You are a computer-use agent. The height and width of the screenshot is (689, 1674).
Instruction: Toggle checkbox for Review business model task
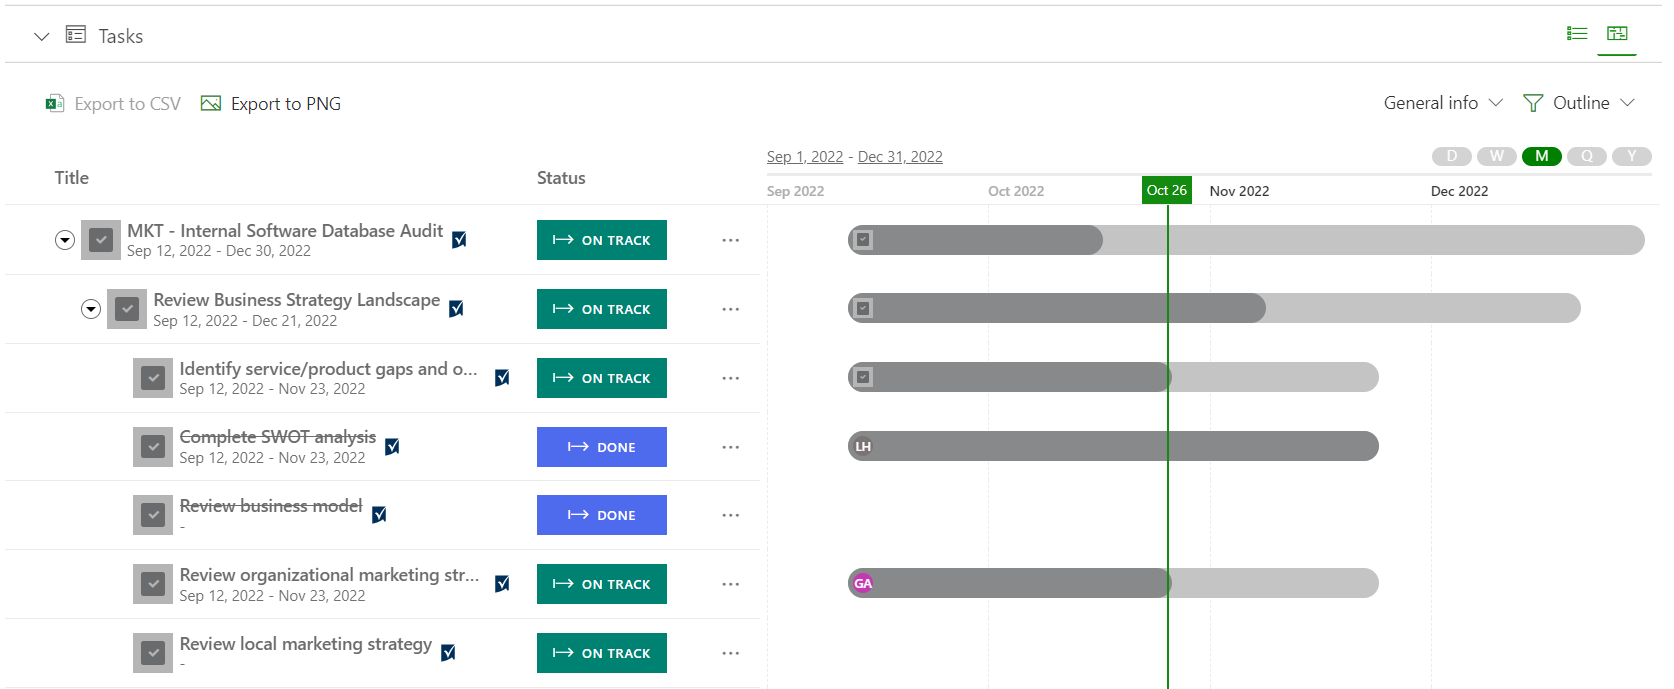click(x=153, y=515)
